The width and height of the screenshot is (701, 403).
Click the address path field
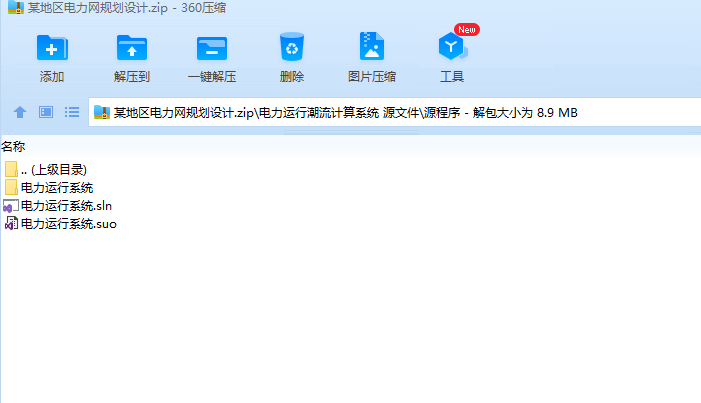coord(395,112)
